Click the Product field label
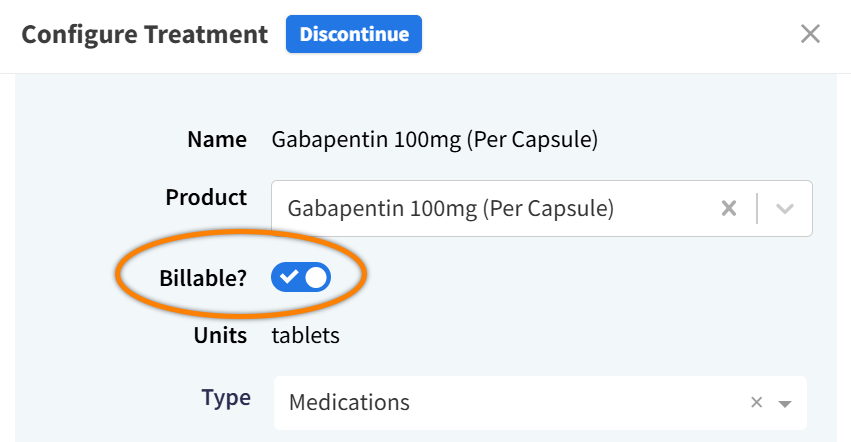This screenshot has height=442, width=851. [x=206, y=197]
